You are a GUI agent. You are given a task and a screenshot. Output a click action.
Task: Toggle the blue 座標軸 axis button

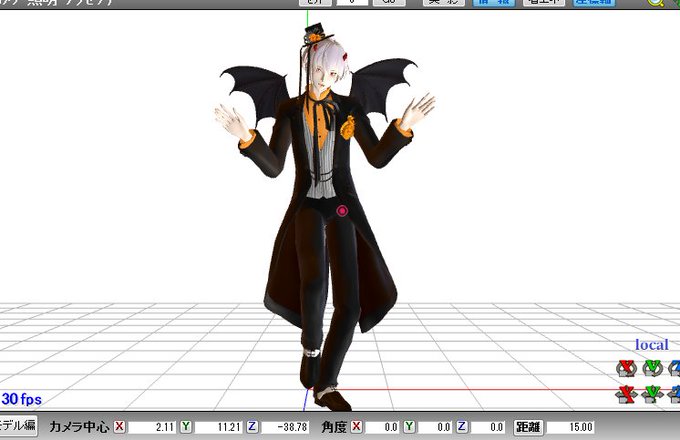[x=594, y=2]
